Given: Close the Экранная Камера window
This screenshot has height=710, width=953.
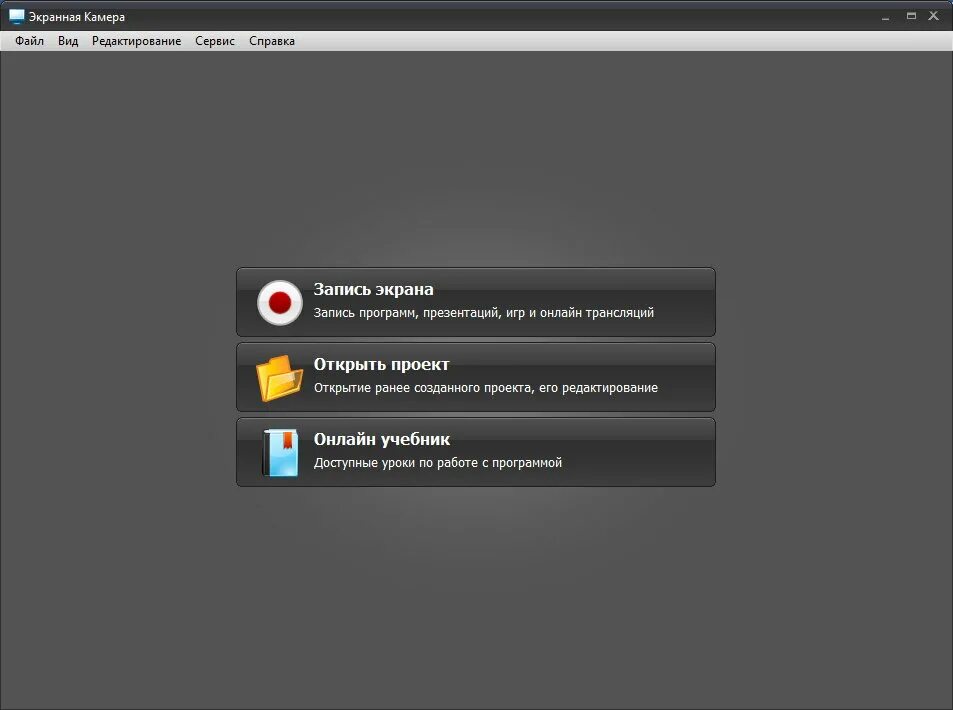Looking at the screenshot, I should (934, 16).
